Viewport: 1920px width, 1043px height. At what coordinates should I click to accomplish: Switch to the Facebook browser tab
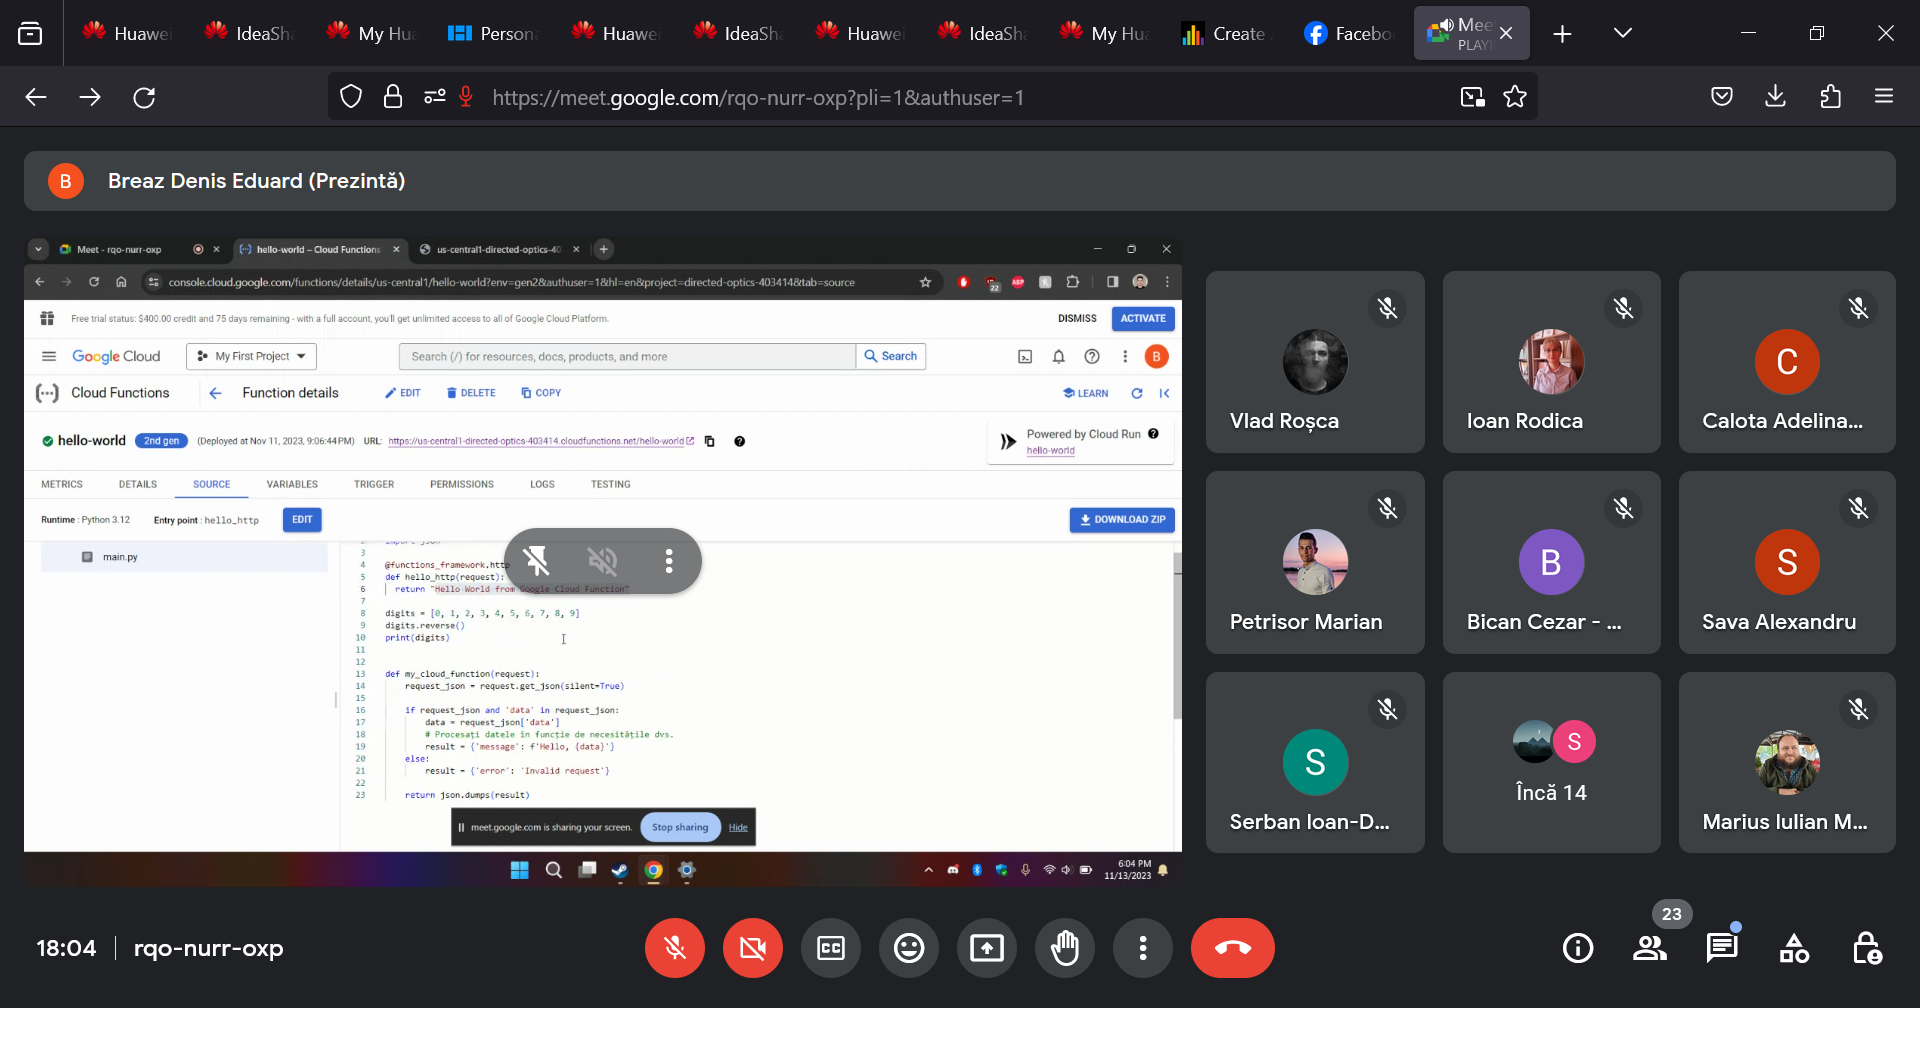(1348, 33)
